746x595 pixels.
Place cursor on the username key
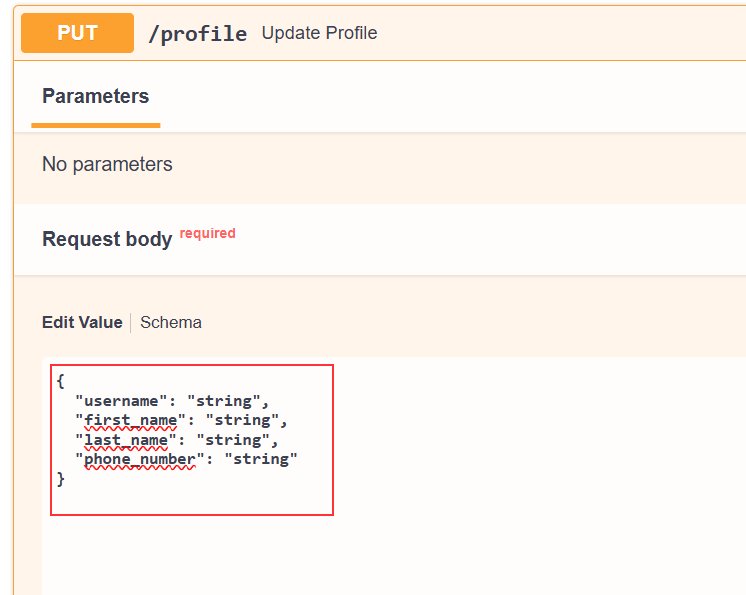121,401
